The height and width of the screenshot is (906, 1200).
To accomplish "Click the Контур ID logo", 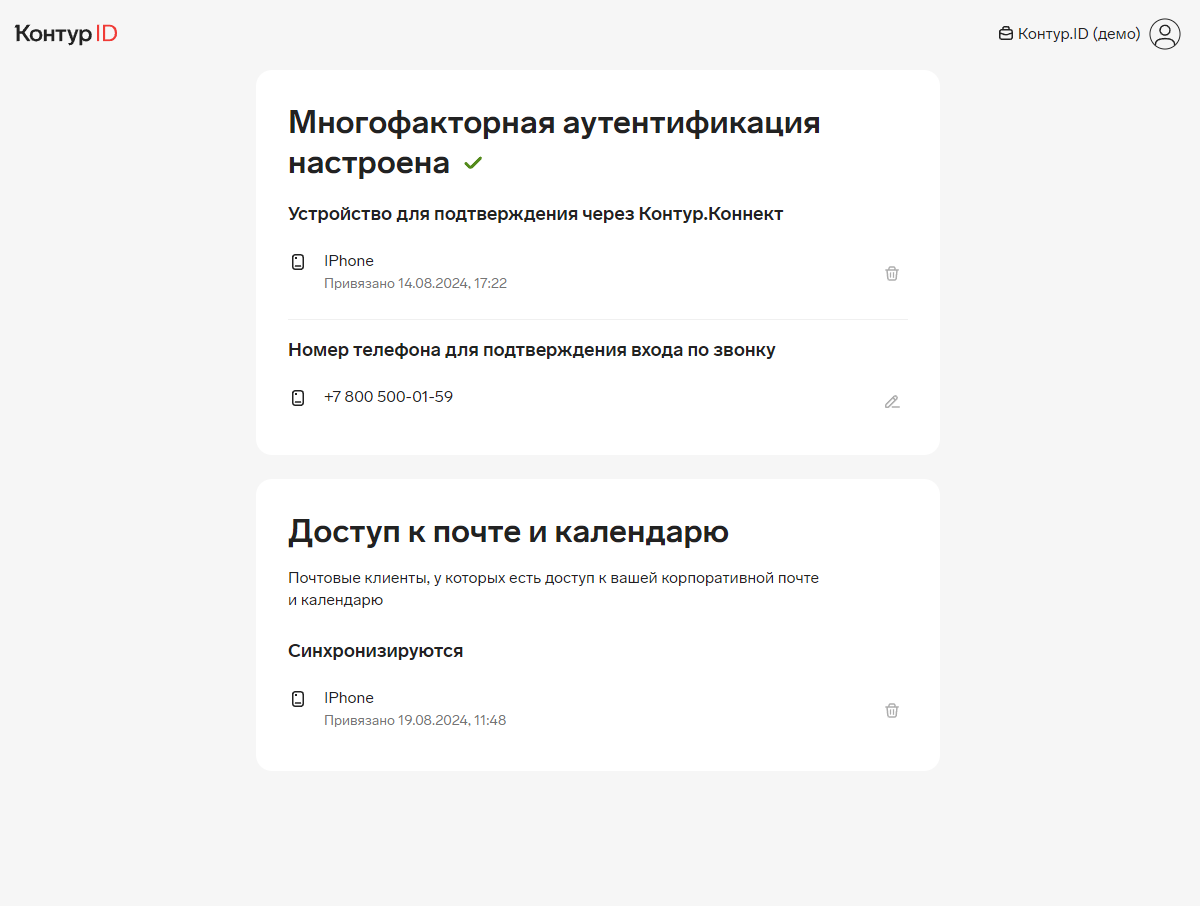I will [x=66, y=34].
